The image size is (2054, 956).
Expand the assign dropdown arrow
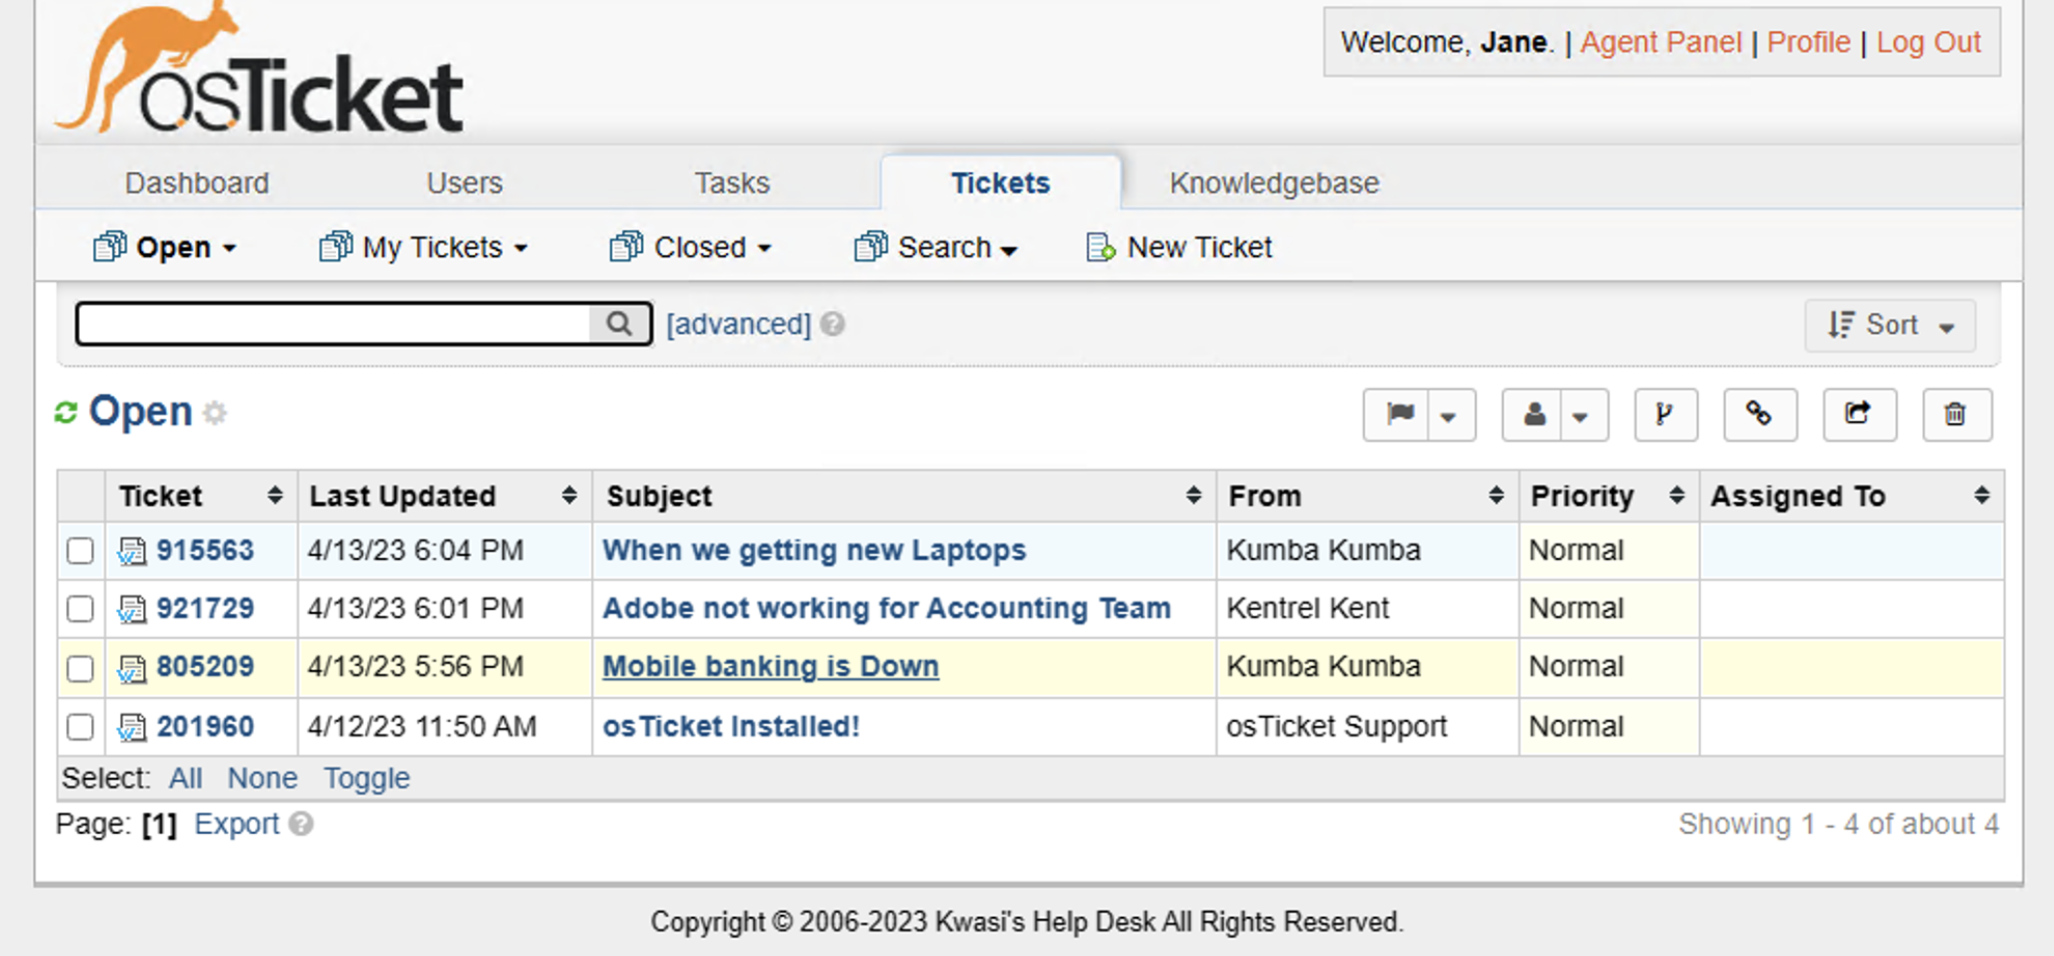coord(1581,416)
